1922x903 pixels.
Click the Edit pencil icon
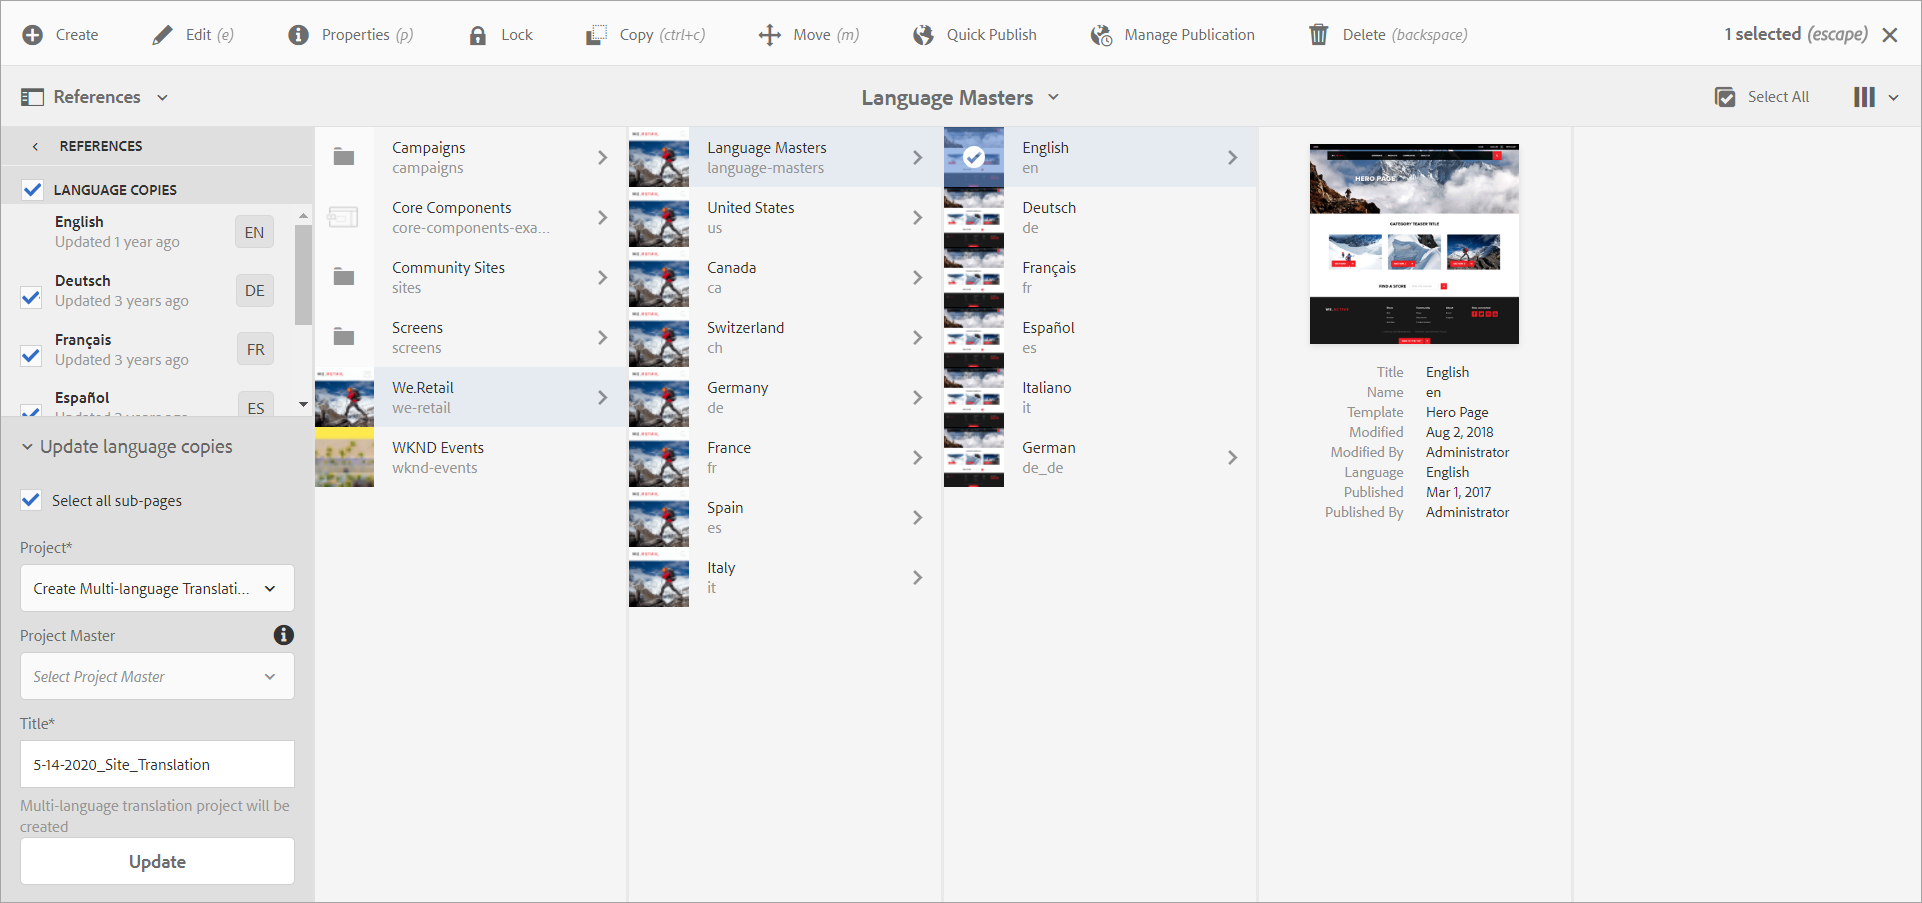pyautogui.click(x=162, y=35)
